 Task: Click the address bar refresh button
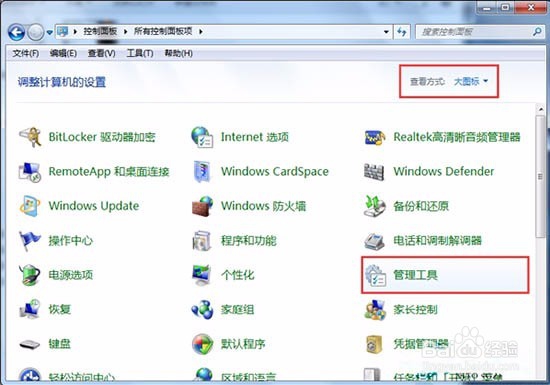pyautogui.click(x=402, y=32)
